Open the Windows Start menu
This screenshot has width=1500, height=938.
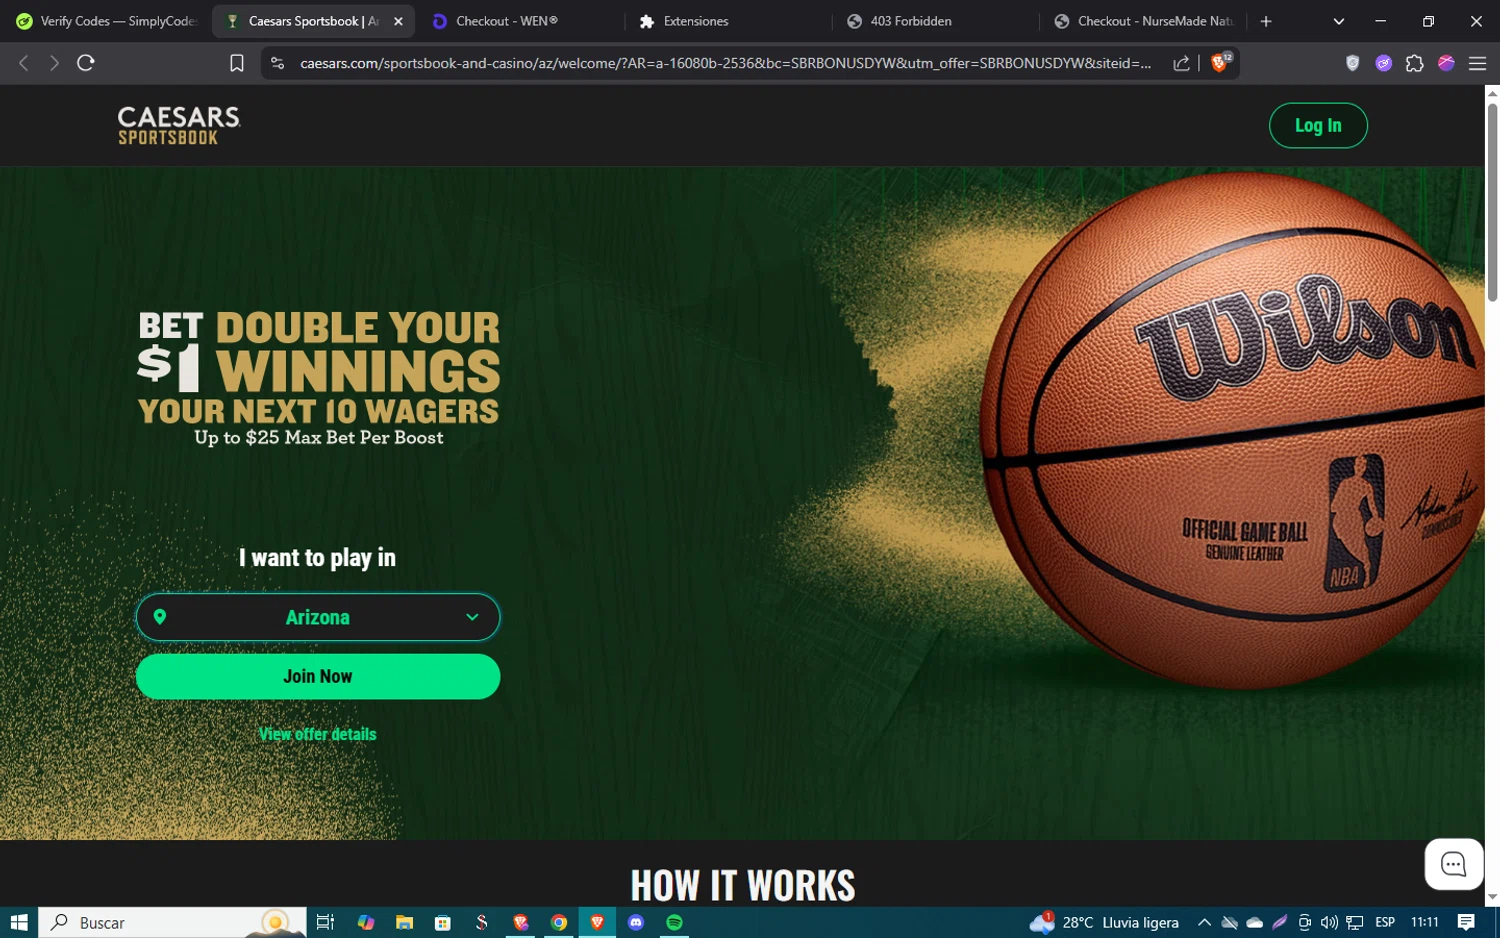[x=18, y=922]
